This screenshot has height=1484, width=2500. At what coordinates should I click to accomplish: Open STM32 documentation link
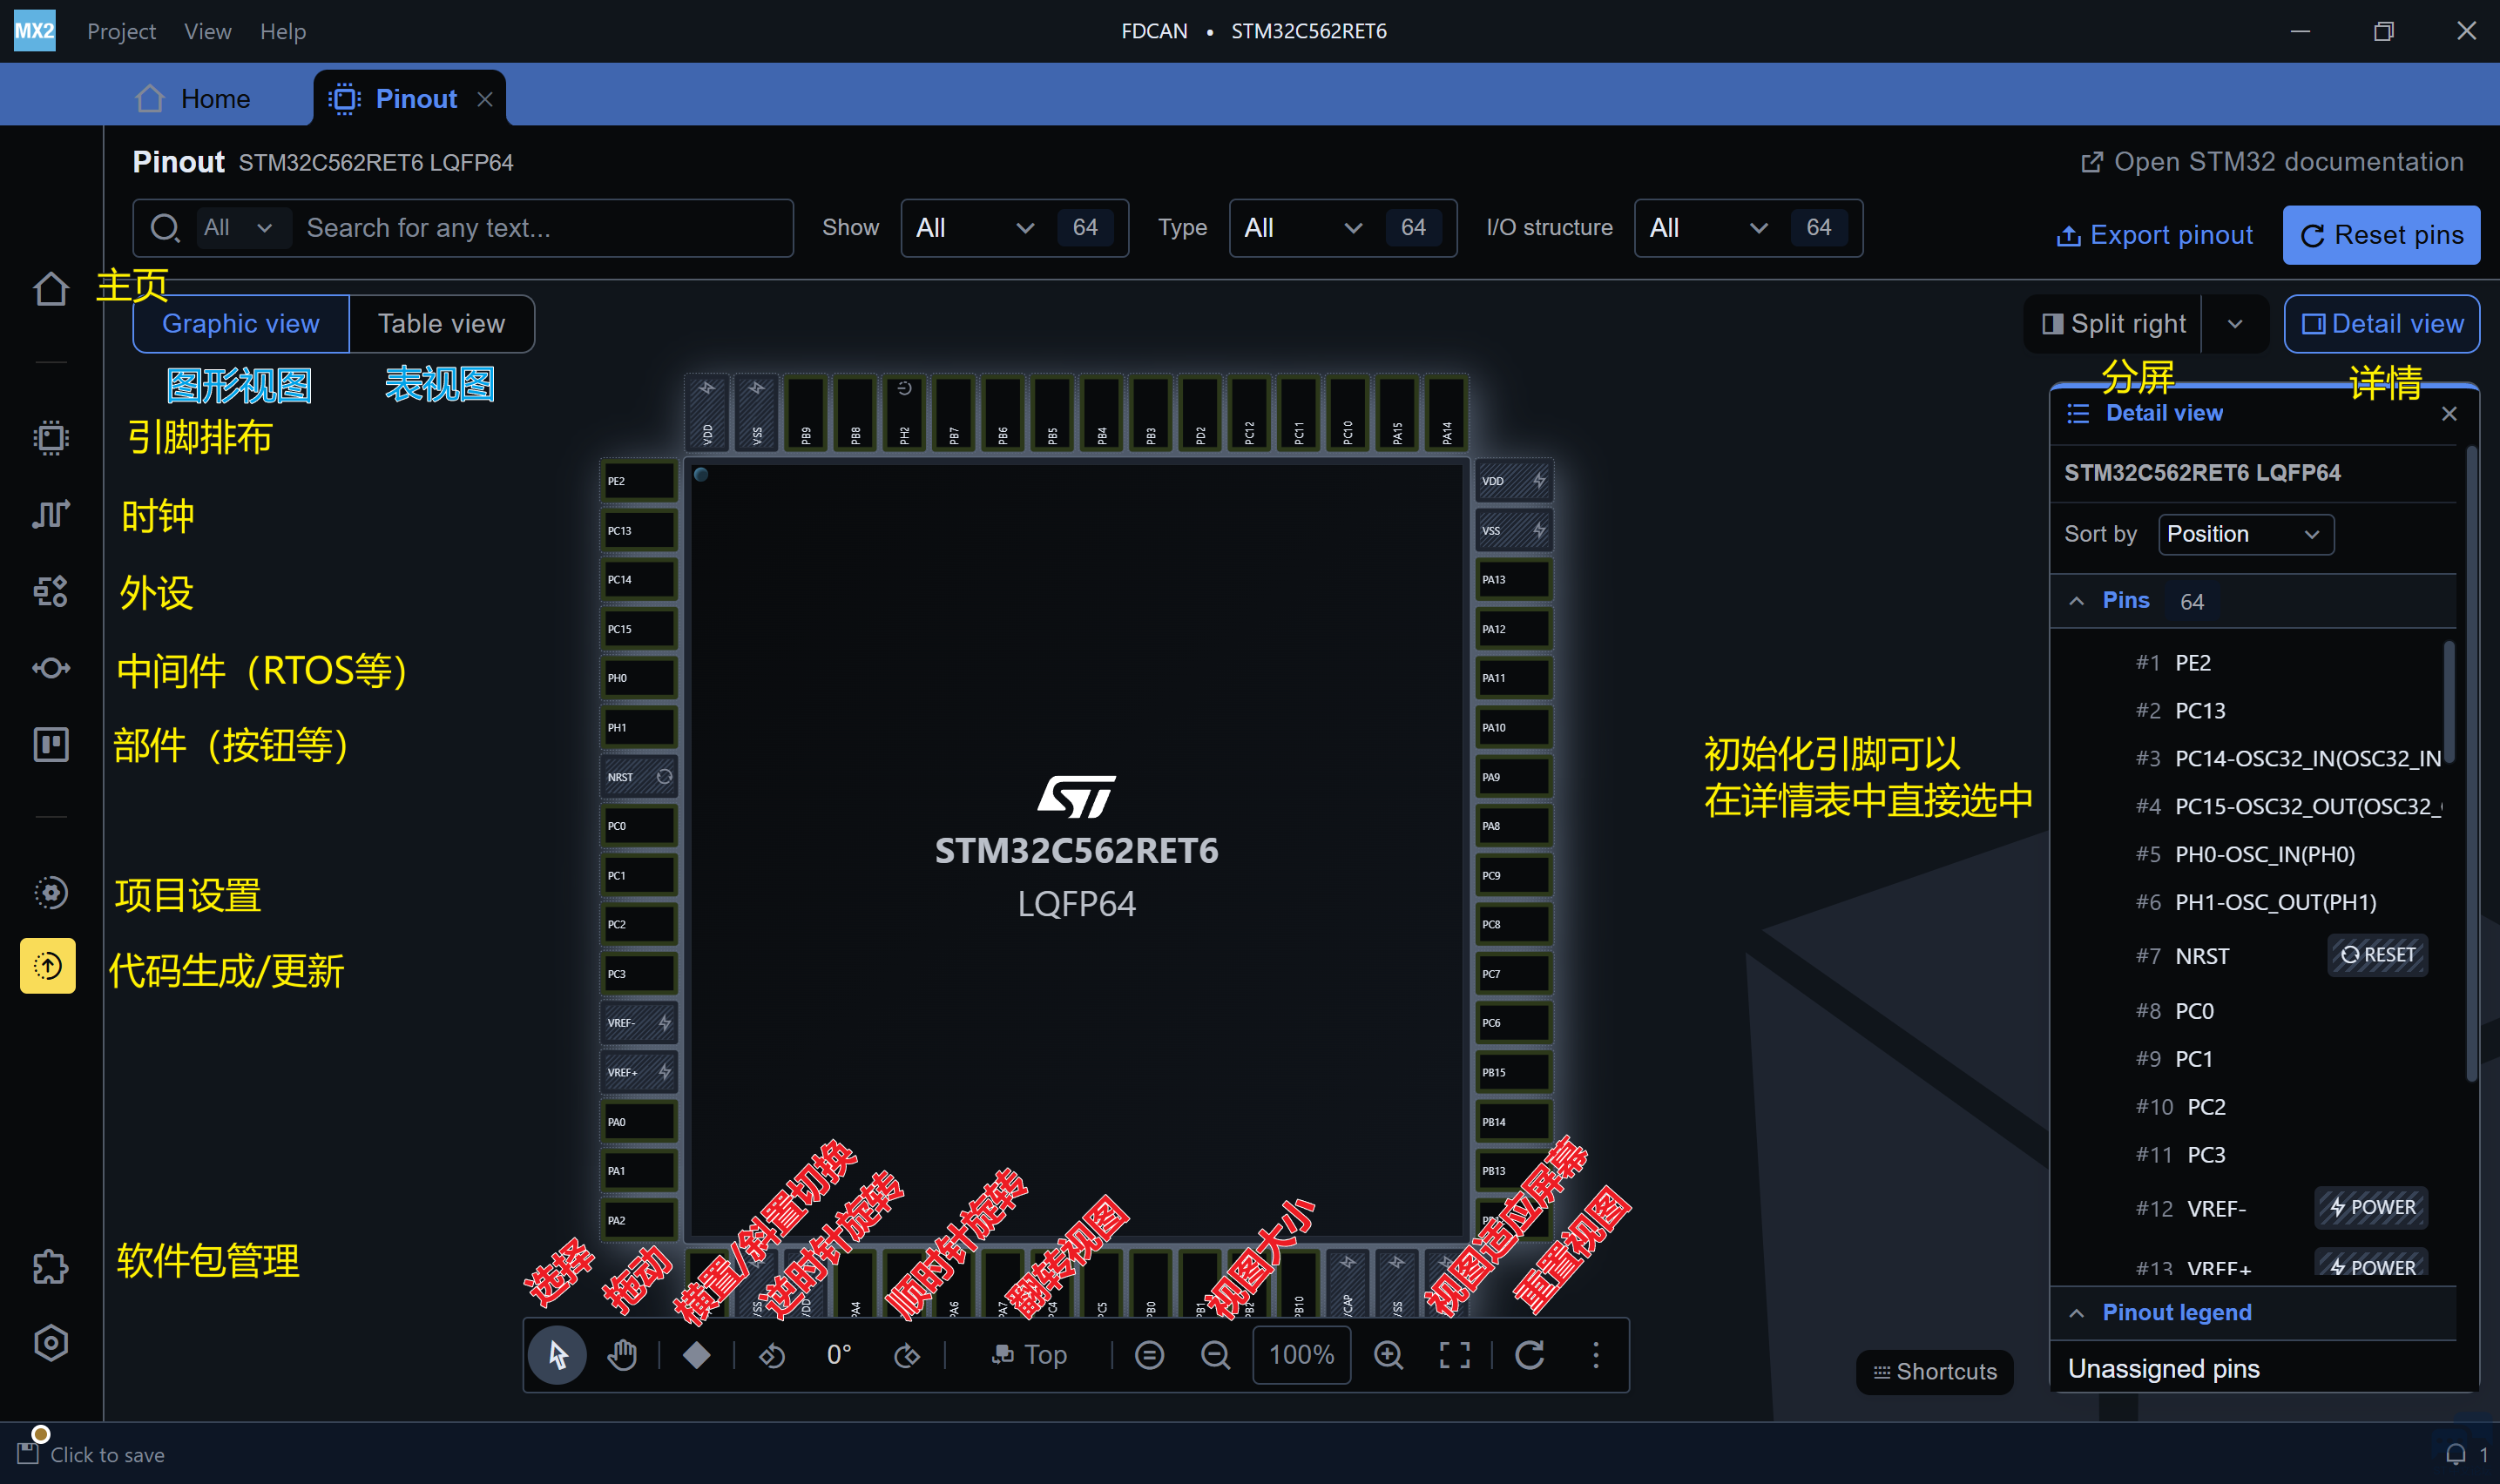point(2272,162)
